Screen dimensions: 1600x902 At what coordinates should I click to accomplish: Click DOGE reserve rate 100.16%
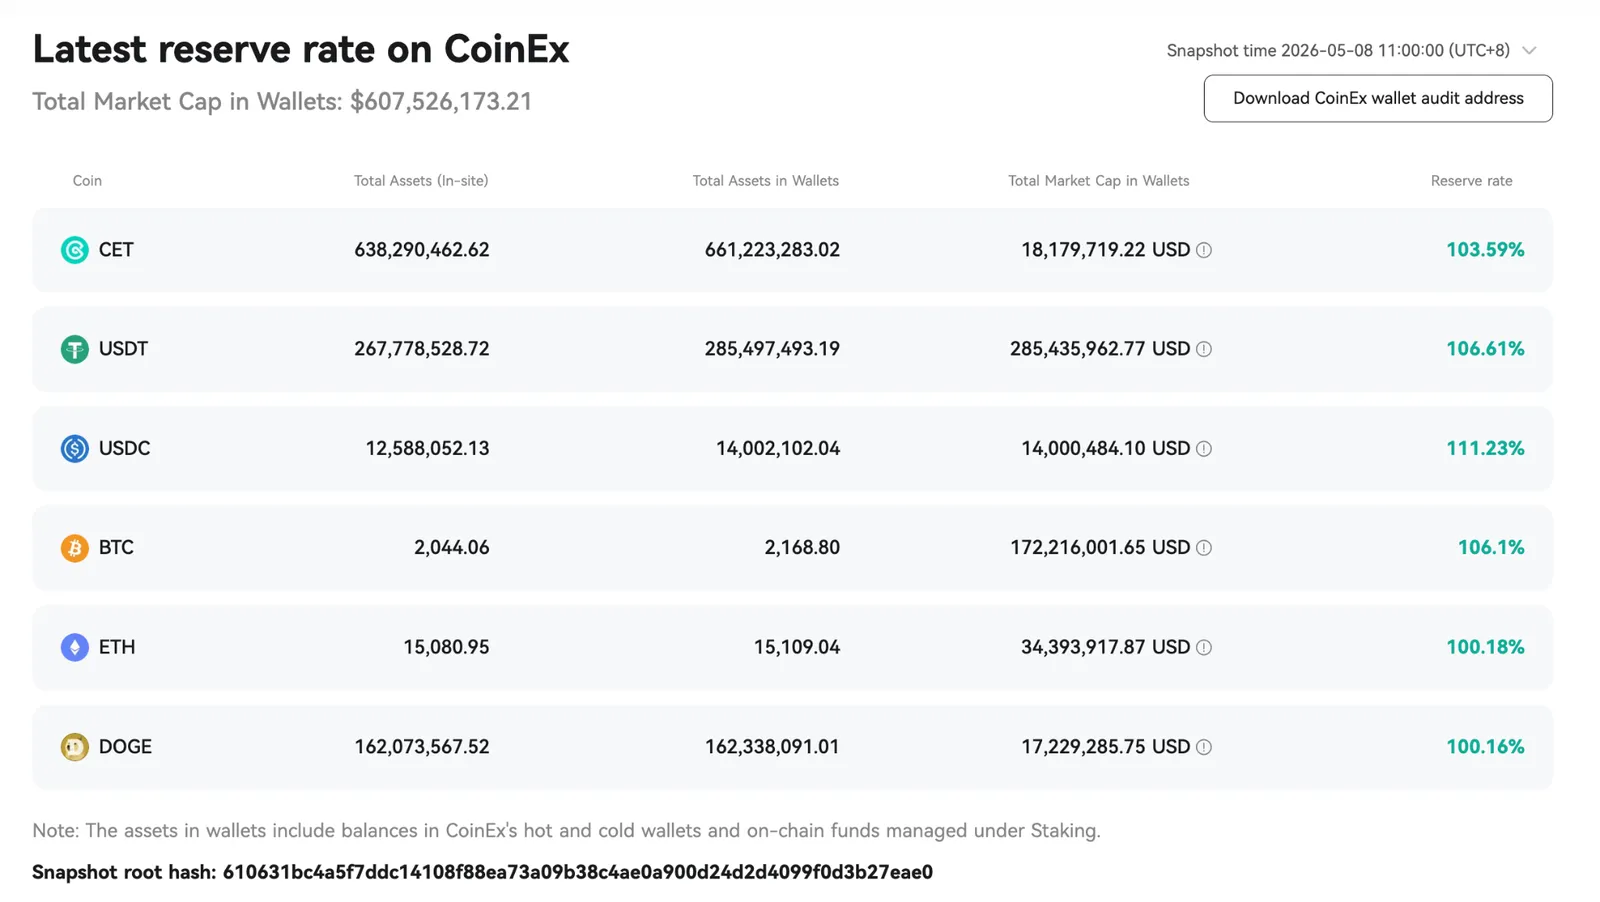1485,747
